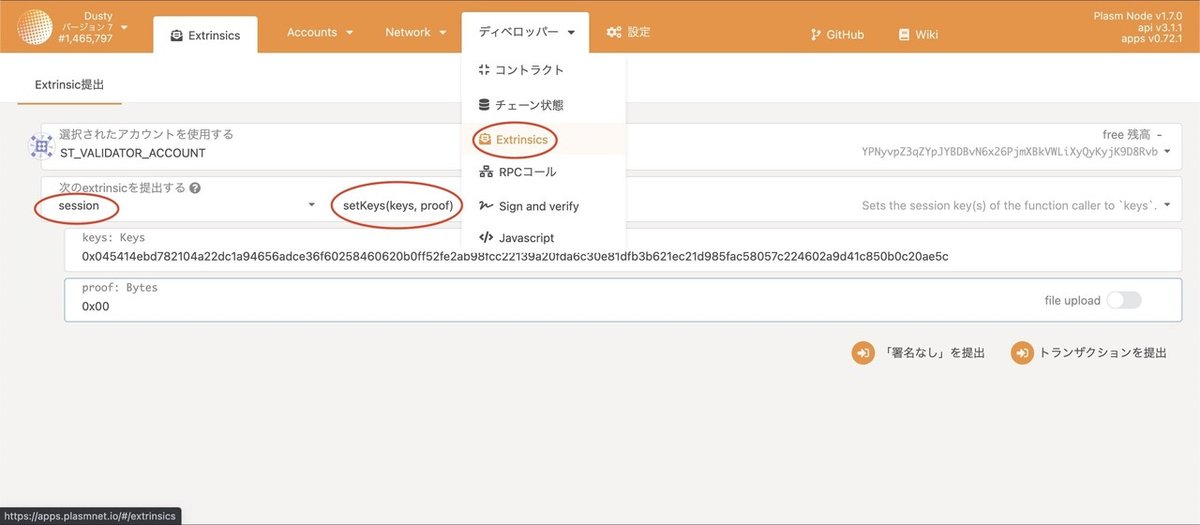This screenshot has width=1200, height=525.
Task: Select the Extrinsic提出 sub-tab
Action: coord(69,86)
